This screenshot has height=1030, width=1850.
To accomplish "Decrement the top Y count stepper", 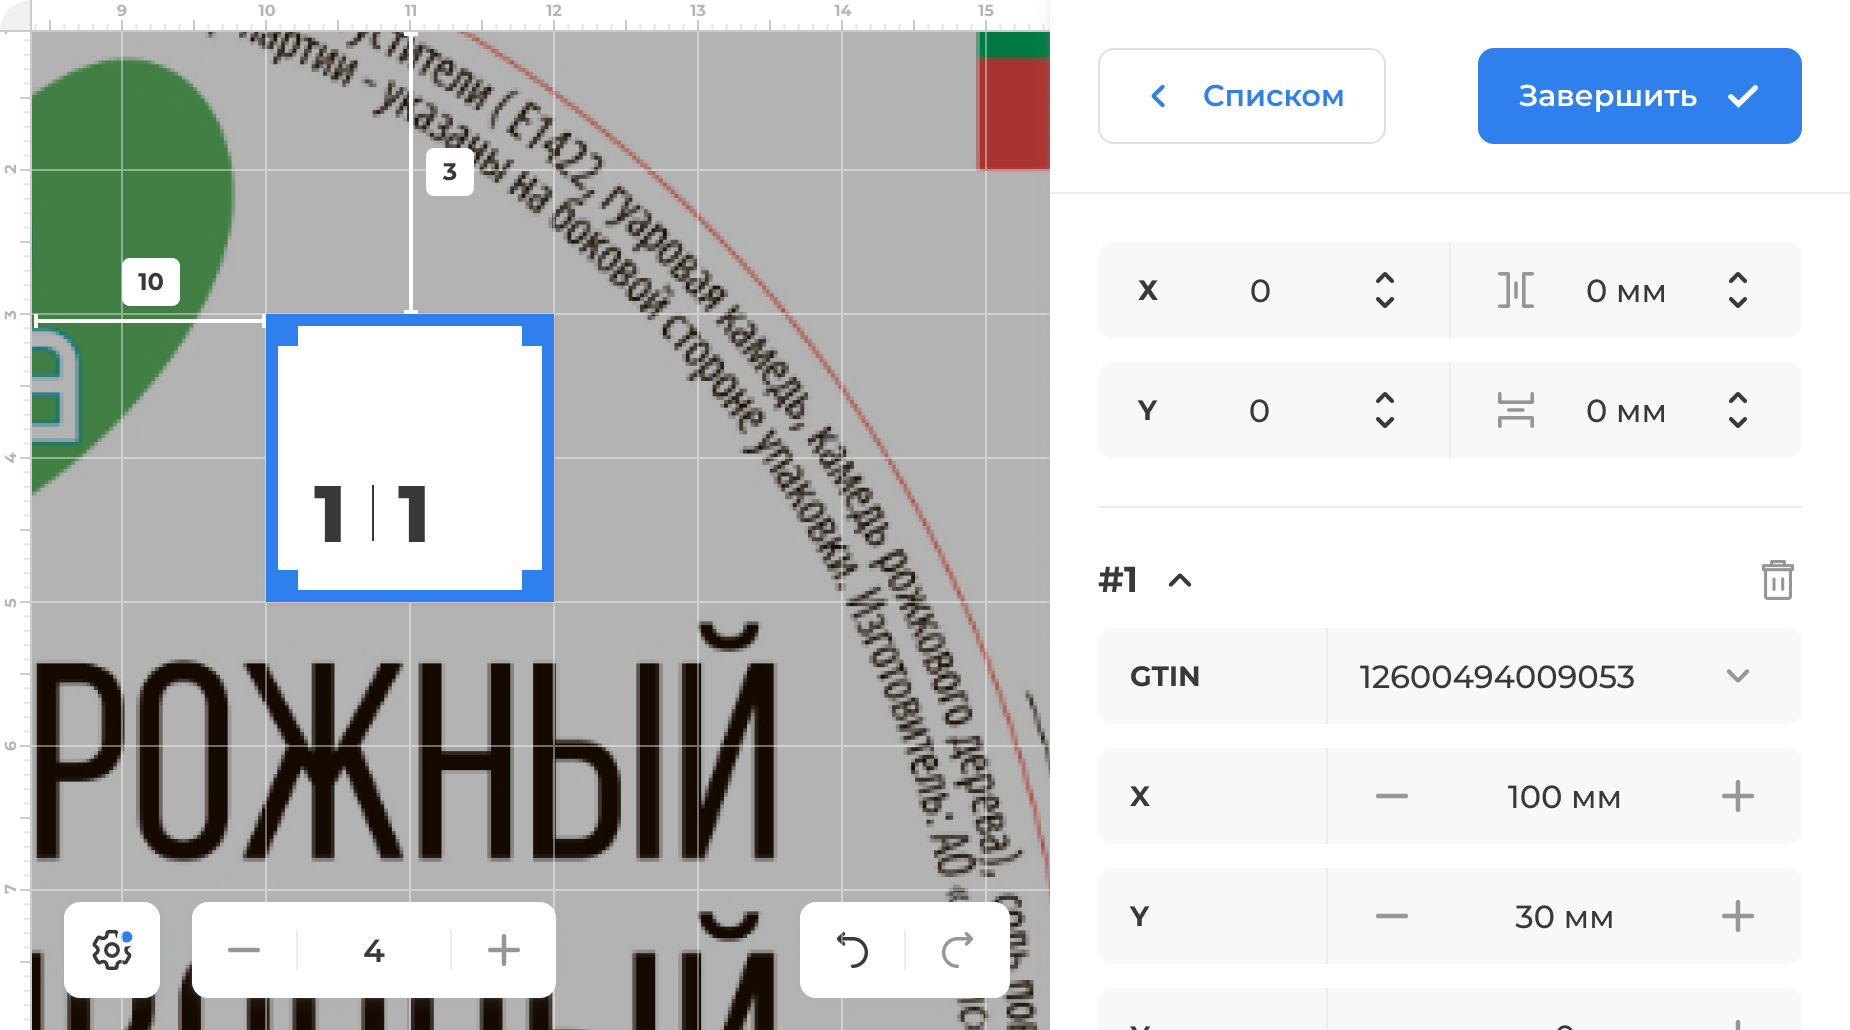I will tap(1385, 422).
